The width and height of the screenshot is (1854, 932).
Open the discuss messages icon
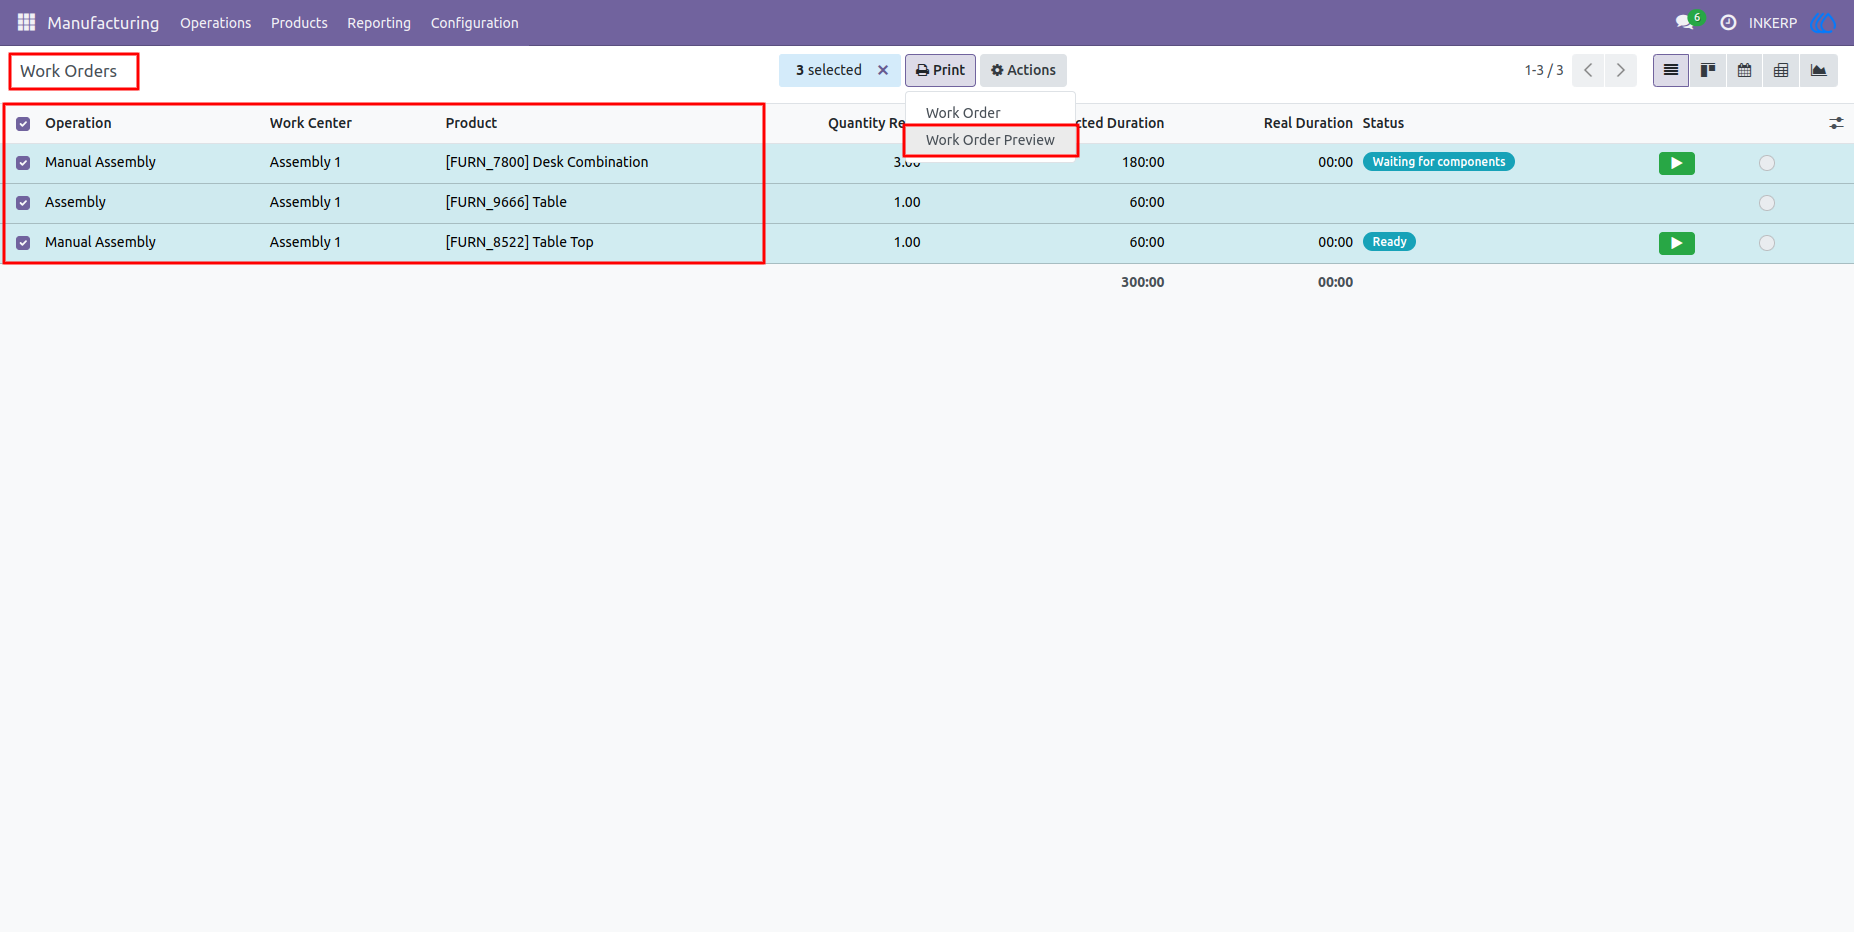1685,22
